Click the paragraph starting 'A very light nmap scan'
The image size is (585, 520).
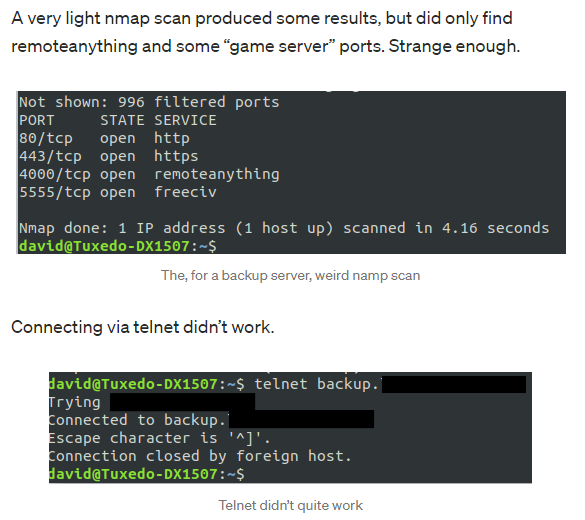click(x=266, y=32)
